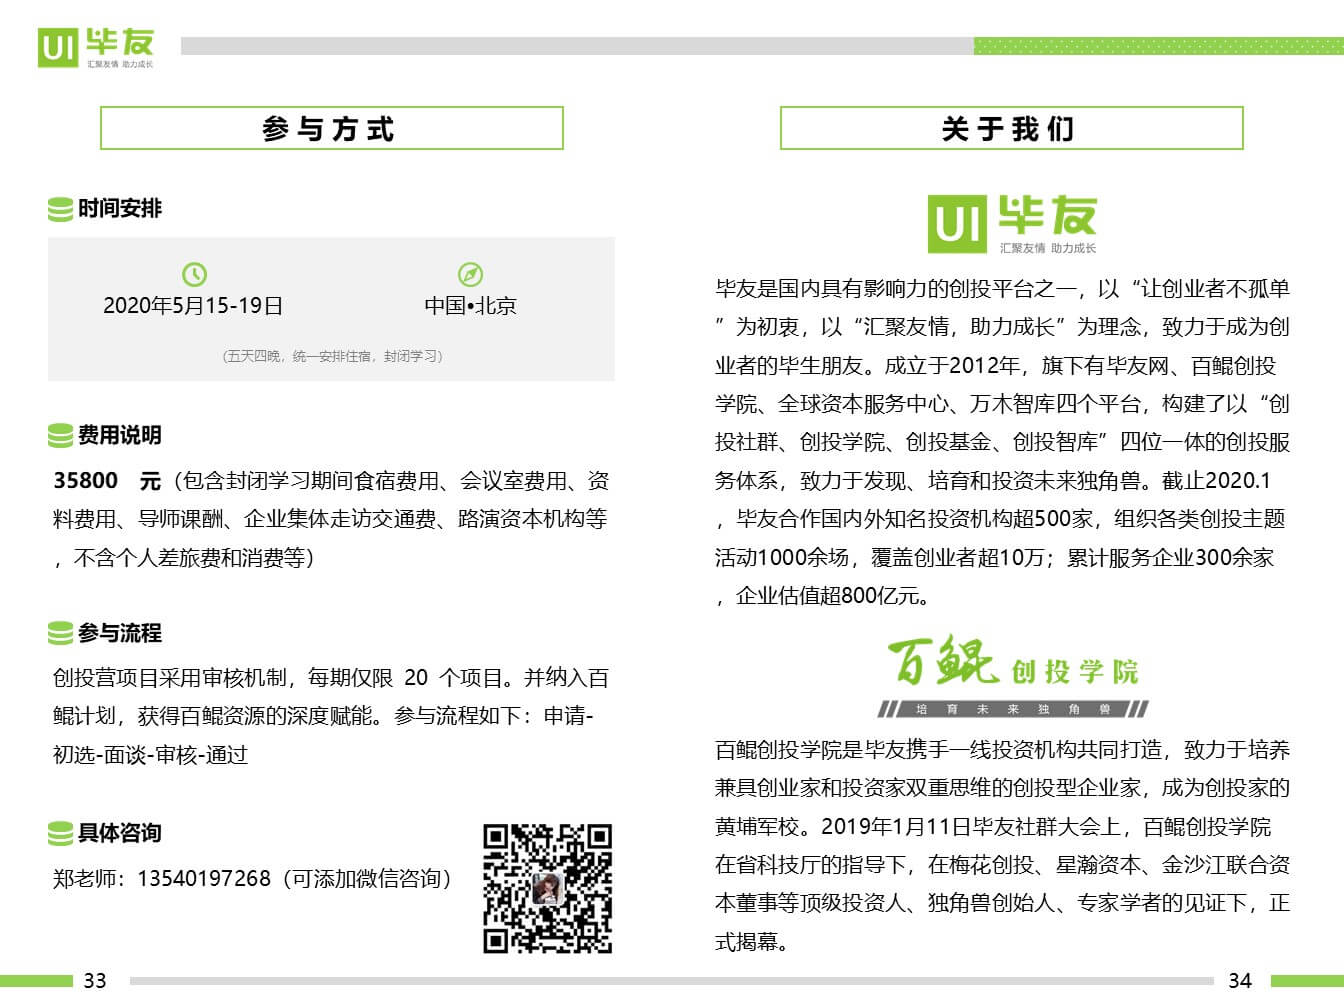1344x1008 pixels.
Task: Click the note 五天四晚,统一安排住宿,封闭学习
Action: [332, 356]
